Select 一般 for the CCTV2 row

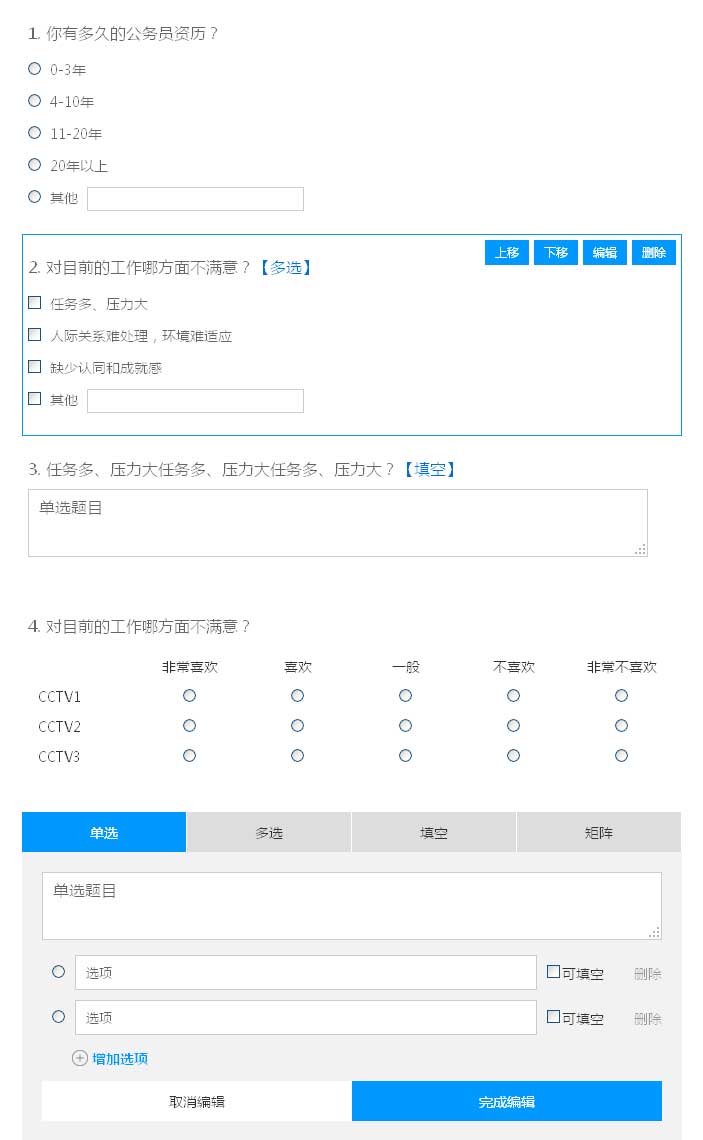coord(405,726)
